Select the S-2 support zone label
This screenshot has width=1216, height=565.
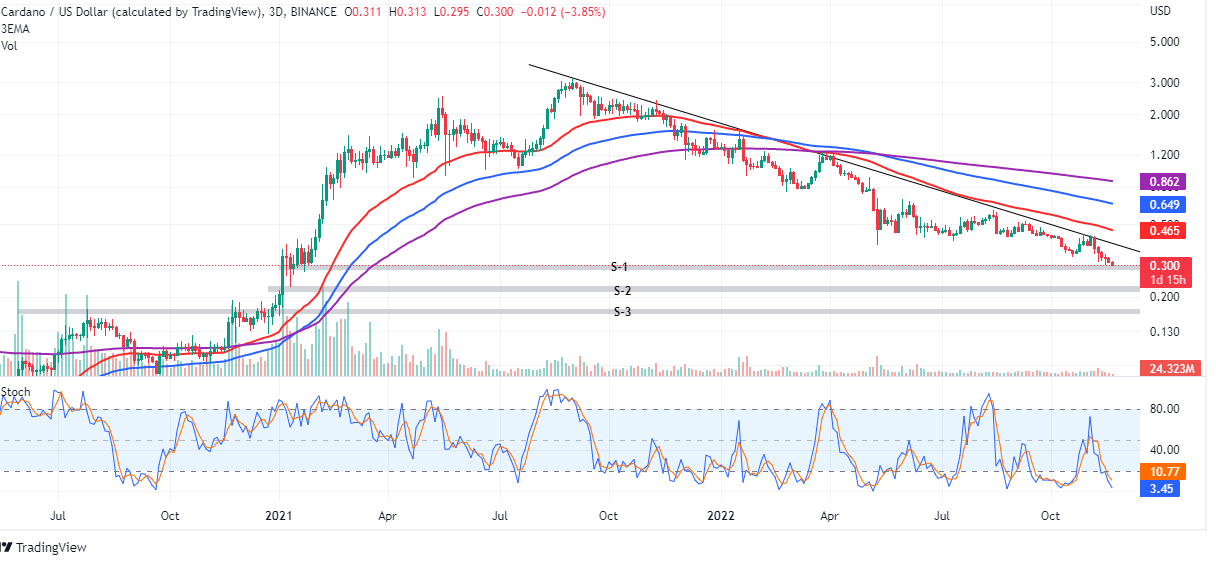[622, 290]
